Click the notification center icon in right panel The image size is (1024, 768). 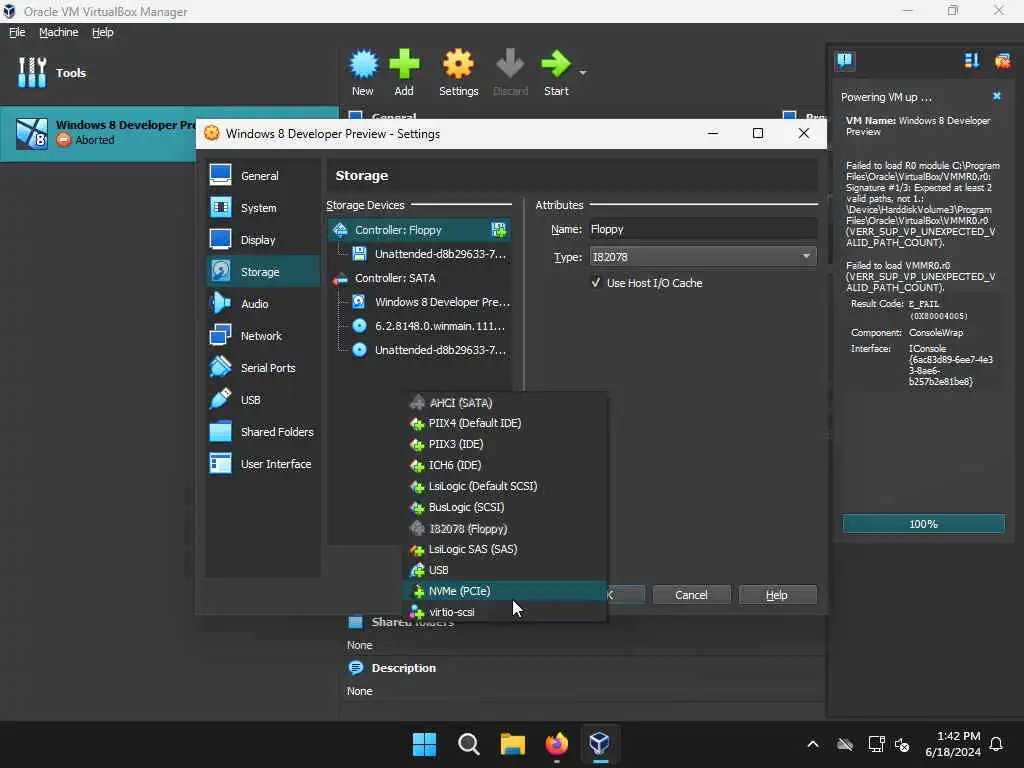845,61
